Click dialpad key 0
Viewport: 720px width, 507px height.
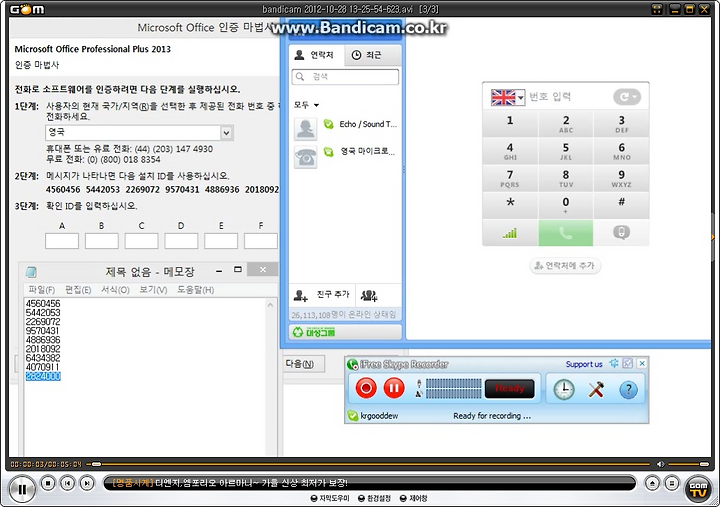tap(566, 205)
